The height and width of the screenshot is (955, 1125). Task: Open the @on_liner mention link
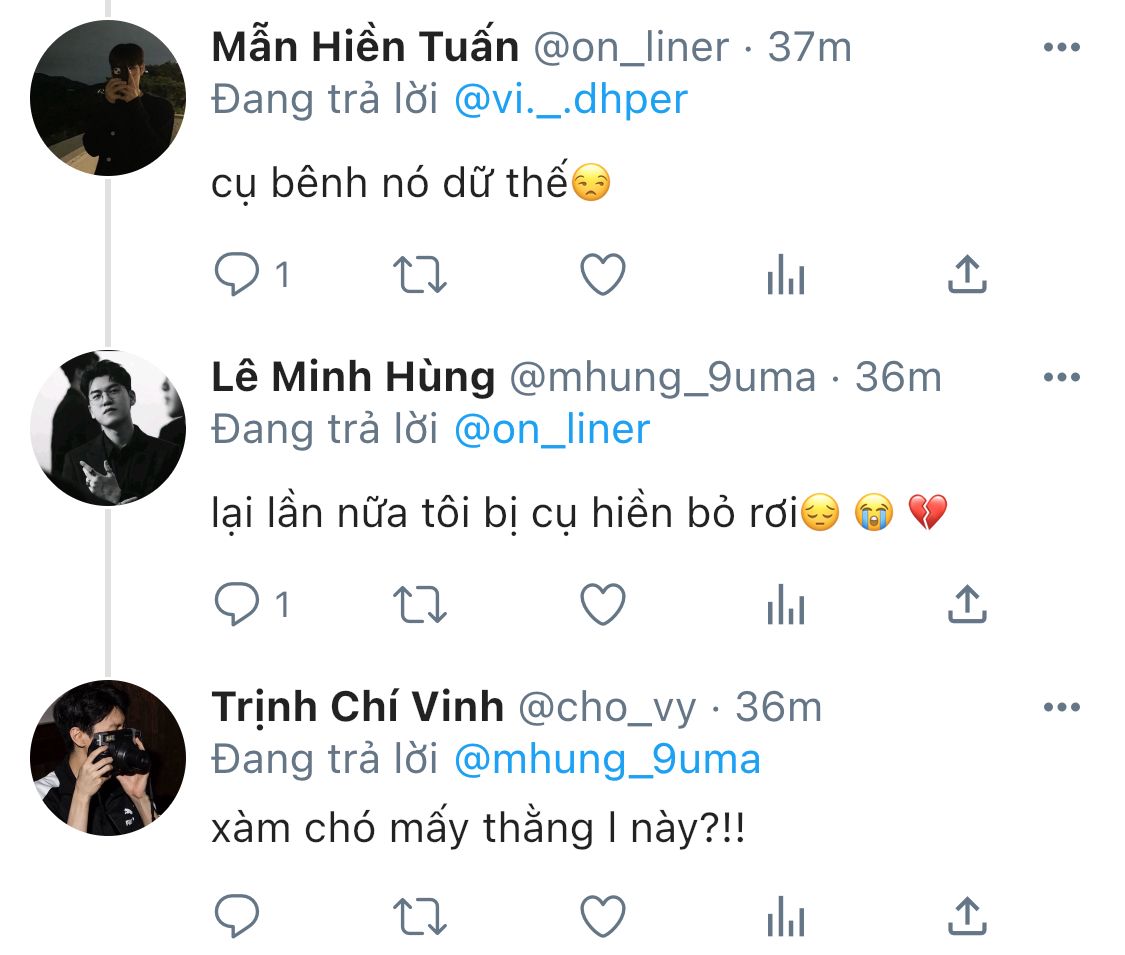551,429
